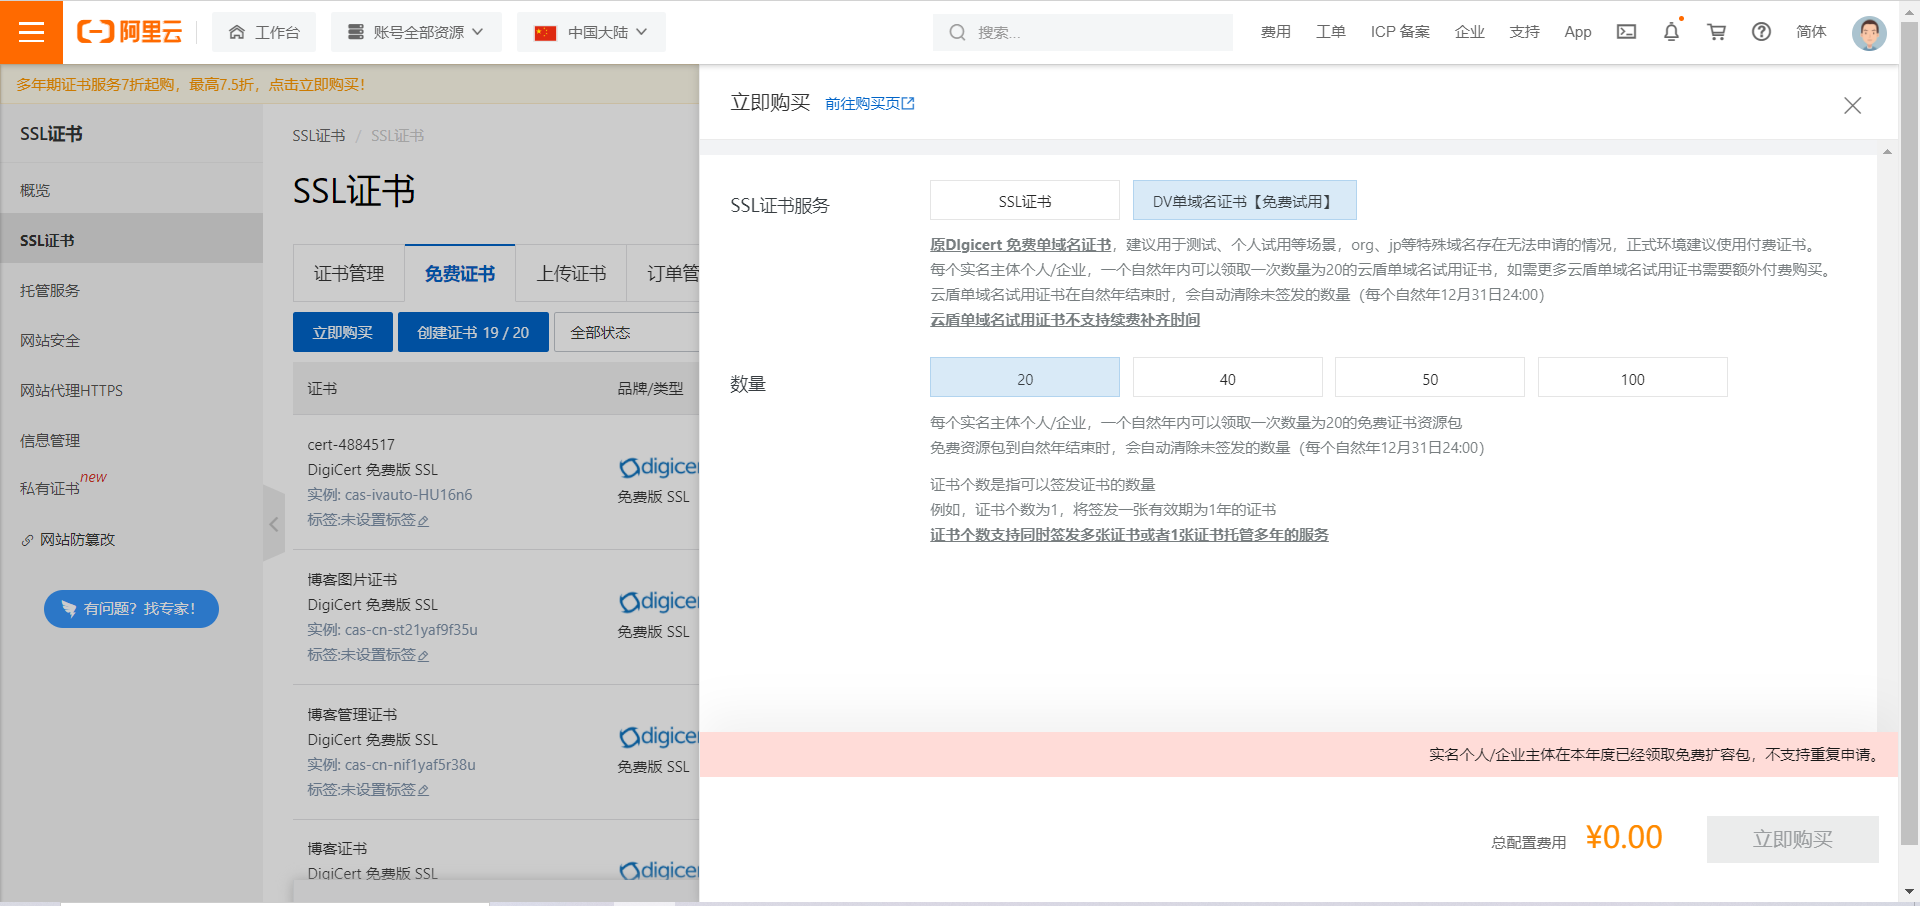
Task: Open 工作台 workbench
Action: tap(264, 32)
